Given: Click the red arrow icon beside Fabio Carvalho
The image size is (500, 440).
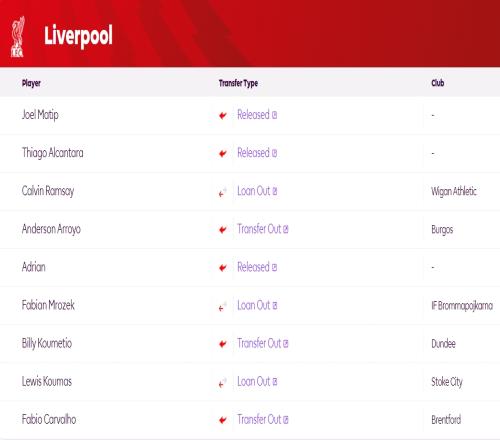Looking at the screenshot, I should pos(223,420).
